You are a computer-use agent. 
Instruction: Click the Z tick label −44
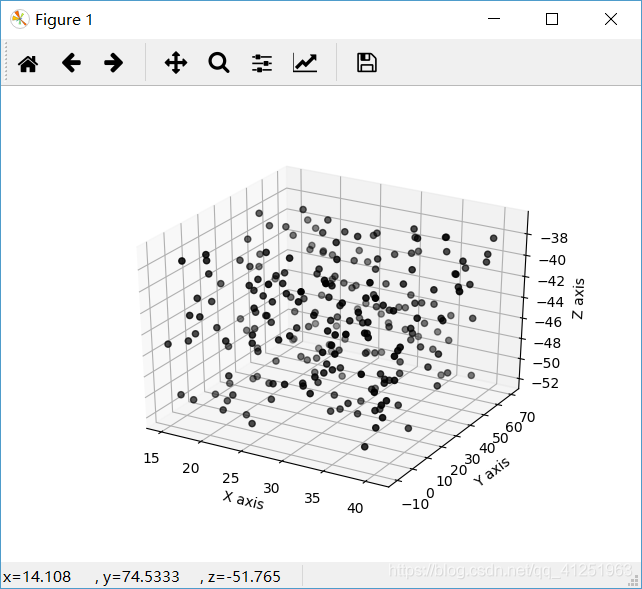[x=549, y=302]
